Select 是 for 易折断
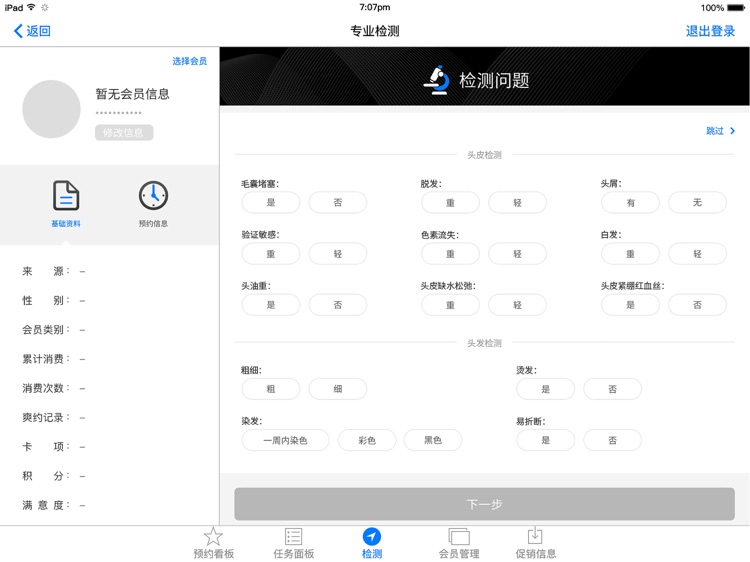 (x=545, y=440)
